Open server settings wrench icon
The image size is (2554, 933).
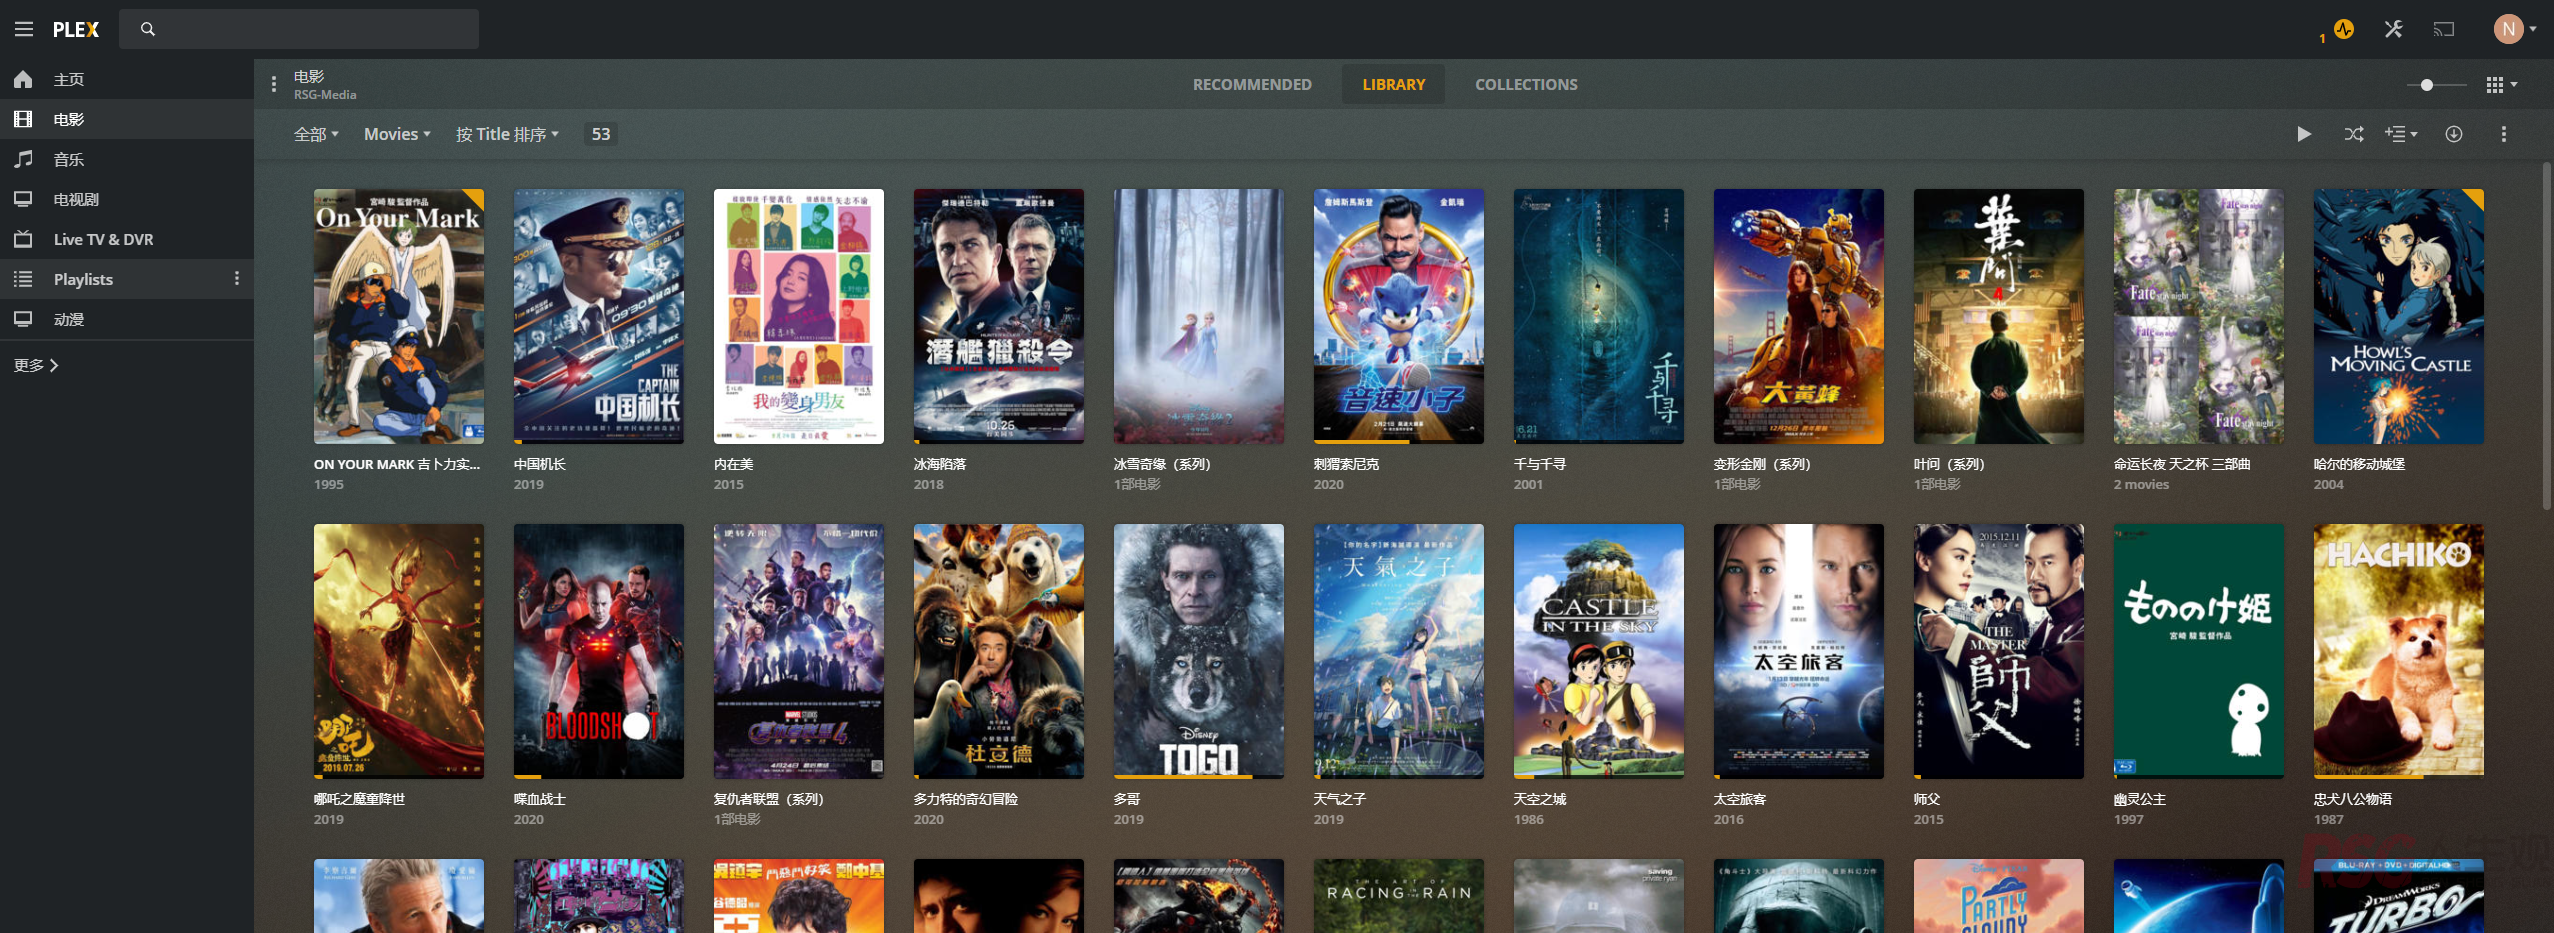coord(2393,29)
